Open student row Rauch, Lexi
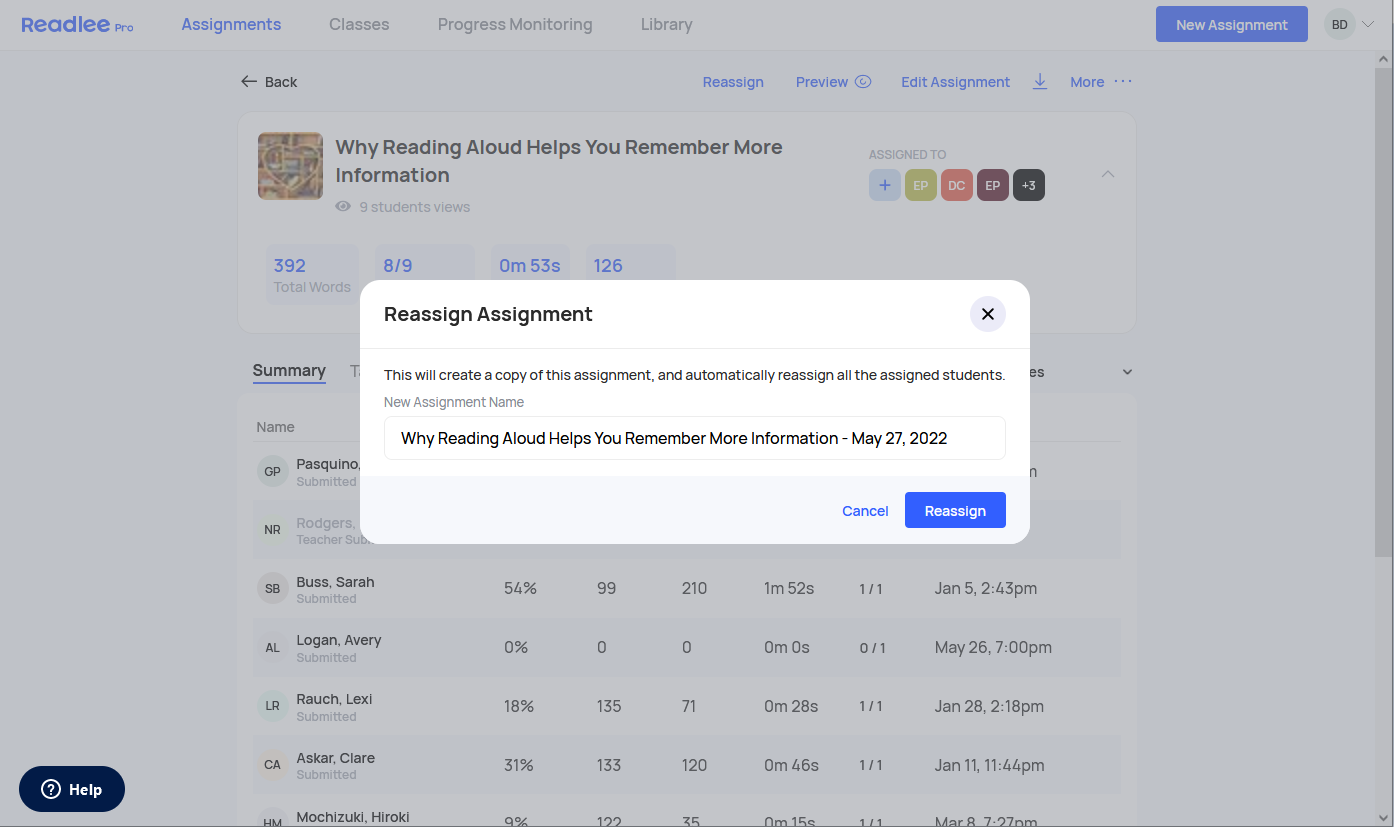This screenshot has height=827, width=1394. 687,706
